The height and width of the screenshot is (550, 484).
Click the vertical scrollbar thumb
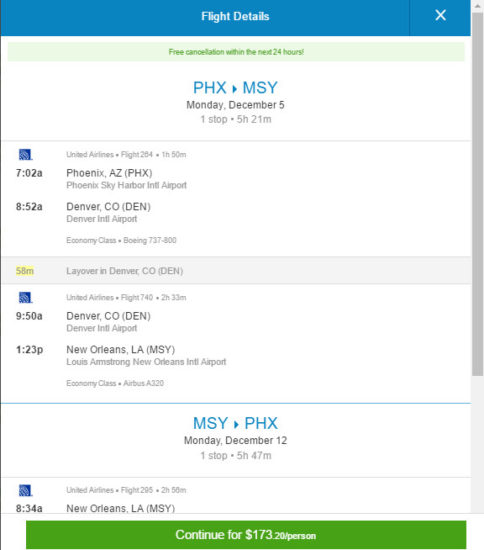(x=477, y=194)
